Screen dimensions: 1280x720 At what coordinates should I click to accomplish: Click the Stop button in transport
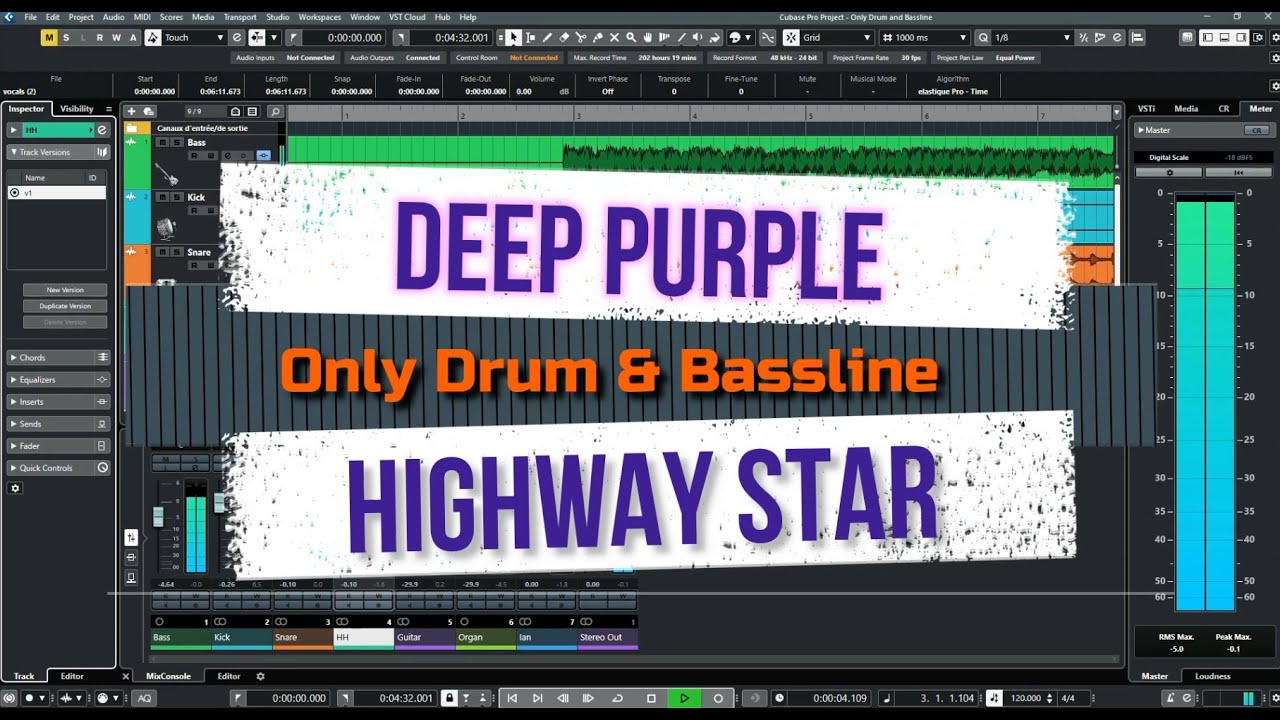pos(651,698)
